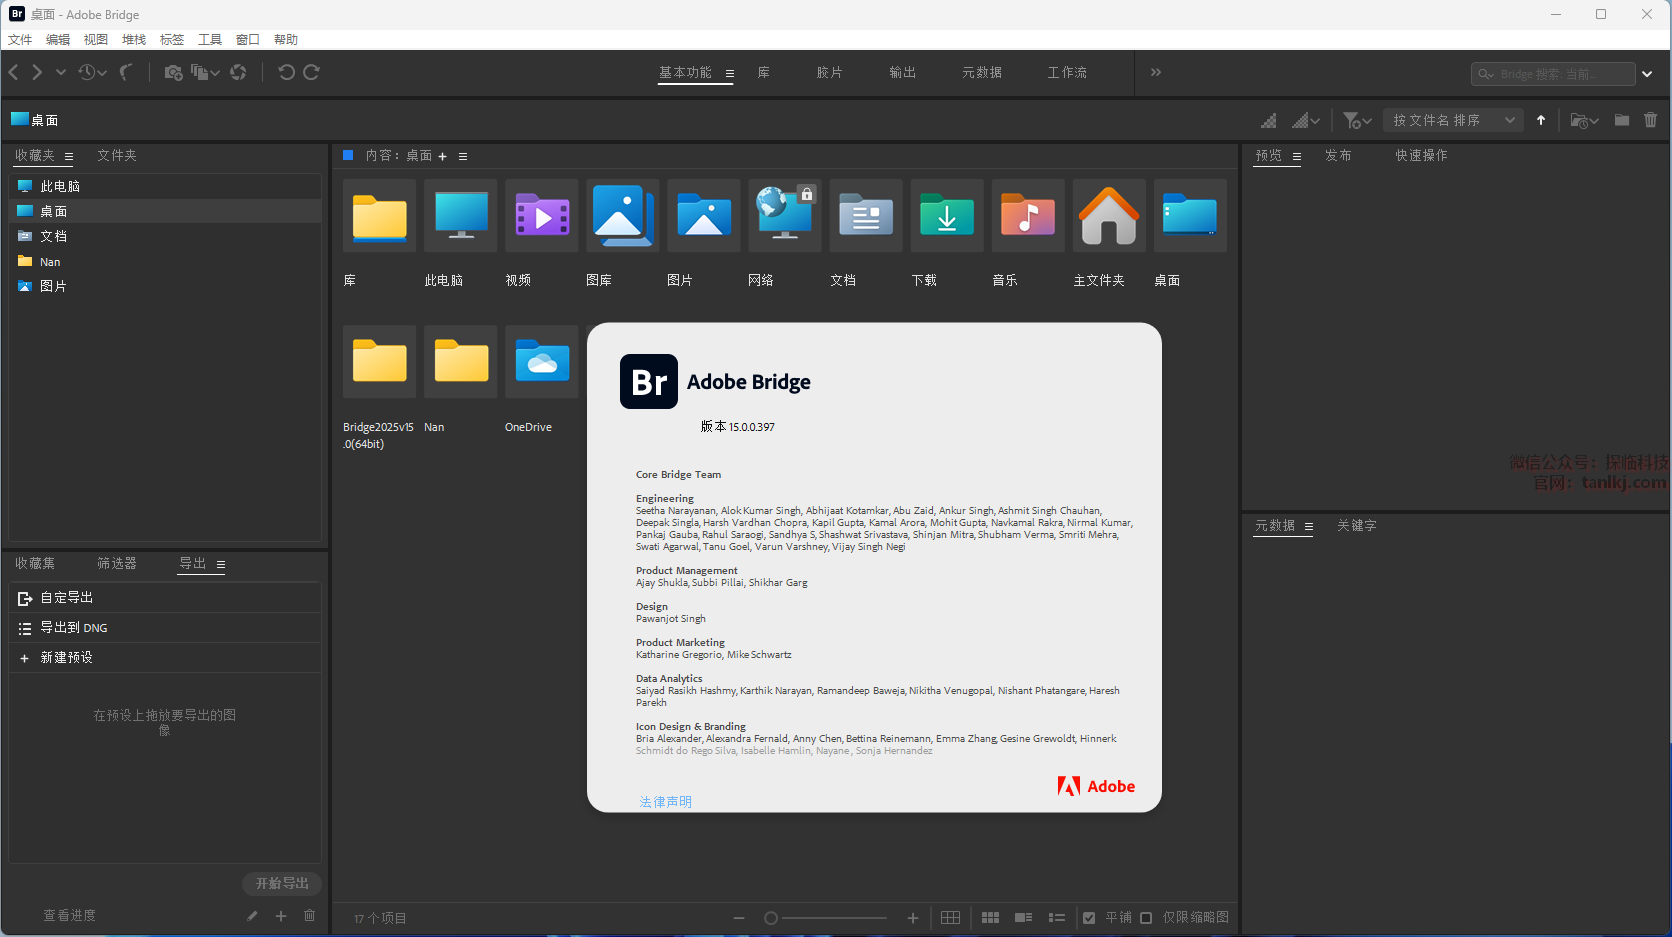The height and width of the screenshot is (937, 1672).
Task: Click the delete item trash icon in path bar
Action: pos(1650,120)
